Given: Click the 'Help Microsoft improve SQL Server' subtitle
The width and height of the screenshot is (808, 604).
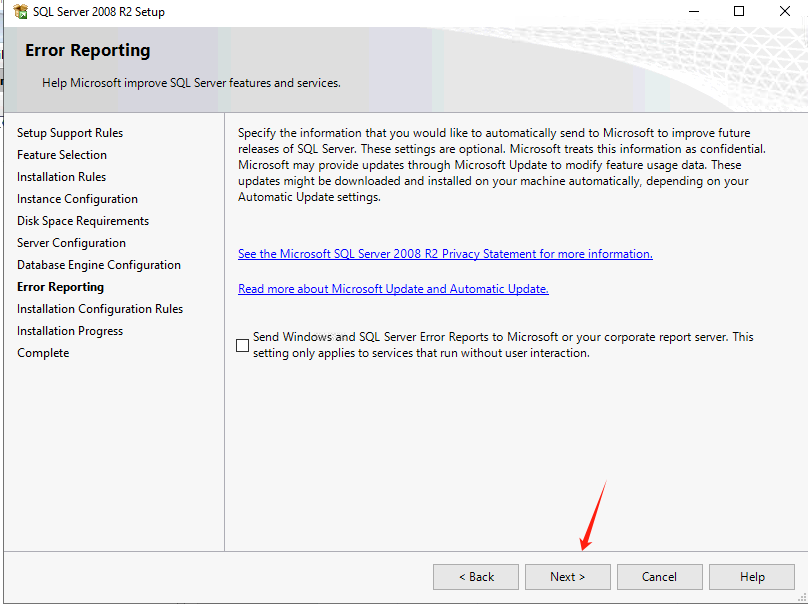Looking at the screenshot, I should [x=191, y=83].
